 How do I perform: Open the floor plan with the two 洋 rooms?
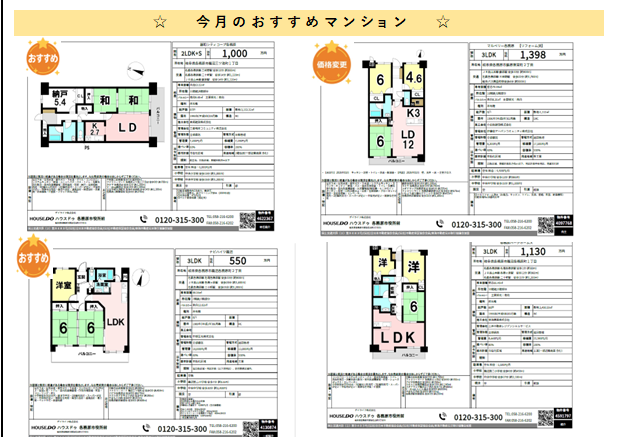tap(399, 302)
